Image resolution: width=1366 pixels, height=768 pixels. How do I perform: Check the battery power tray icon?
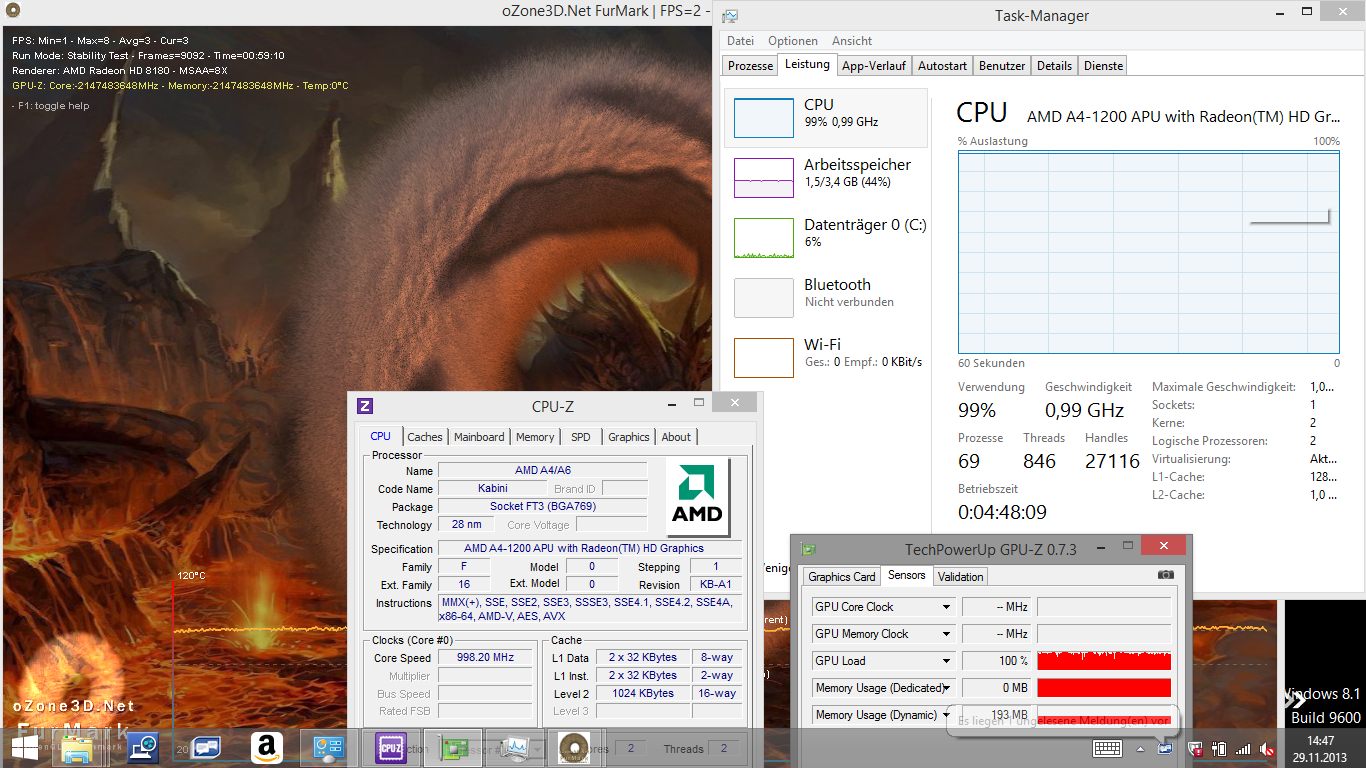click(1219, 748)
